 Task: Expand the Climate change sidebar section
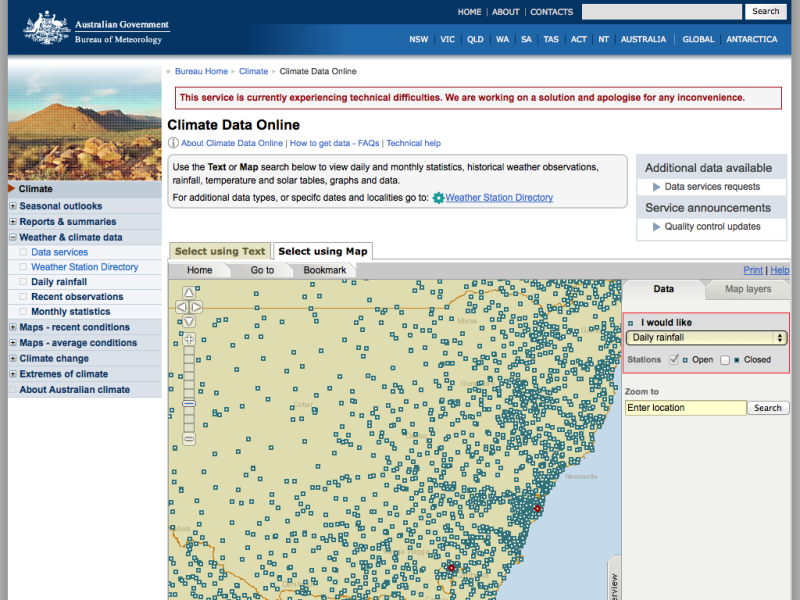(x=13, y=358)
